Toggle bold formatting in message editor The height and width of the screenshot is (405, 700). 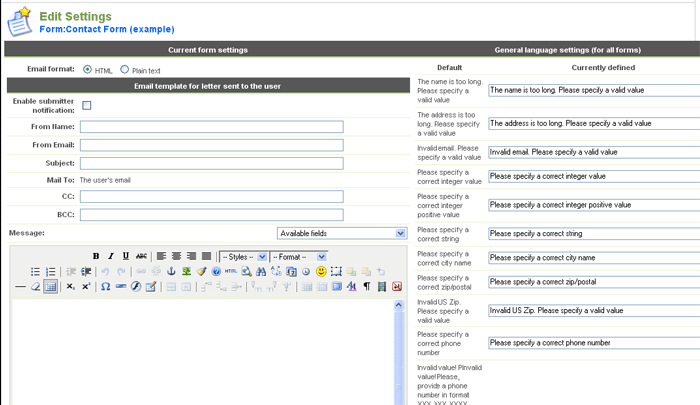tap(96, 256)
